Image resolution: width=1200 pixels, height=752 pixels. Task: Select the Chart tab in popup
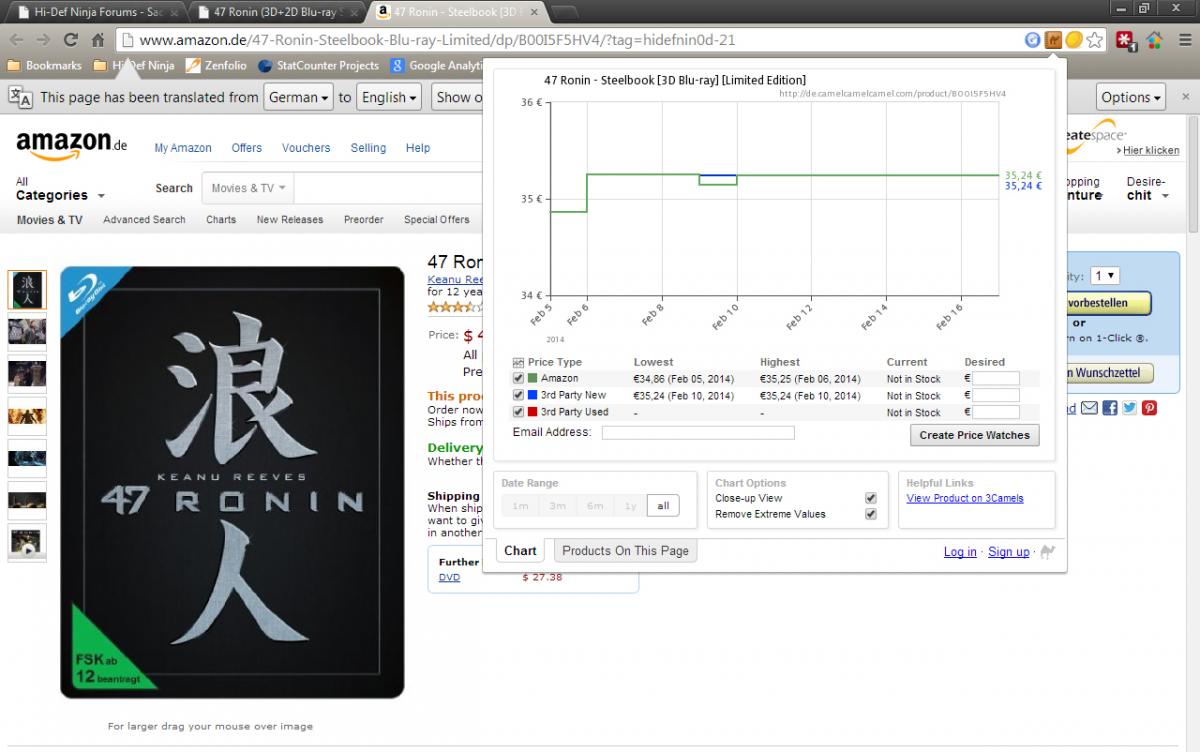[520, 550]
